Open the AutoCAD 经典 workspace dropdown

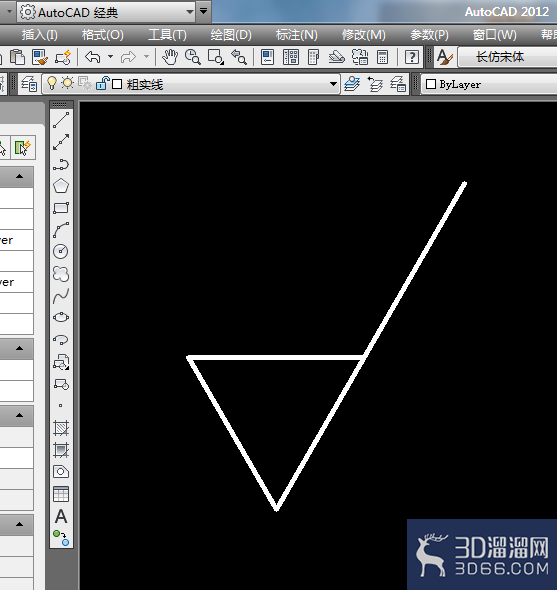tap(190, 12)
